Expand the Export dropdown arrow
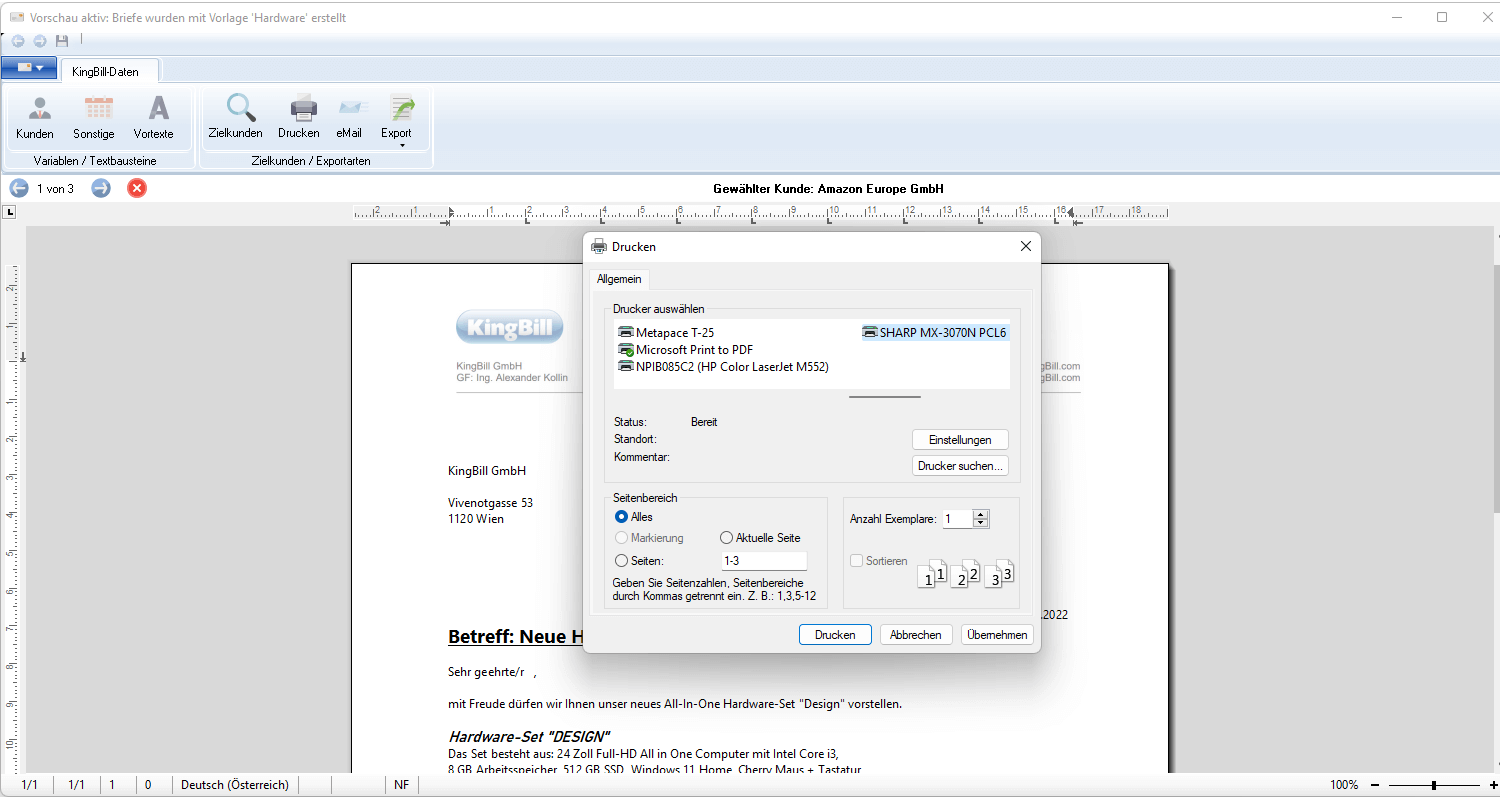1500x800 pixels. point(402,145)
